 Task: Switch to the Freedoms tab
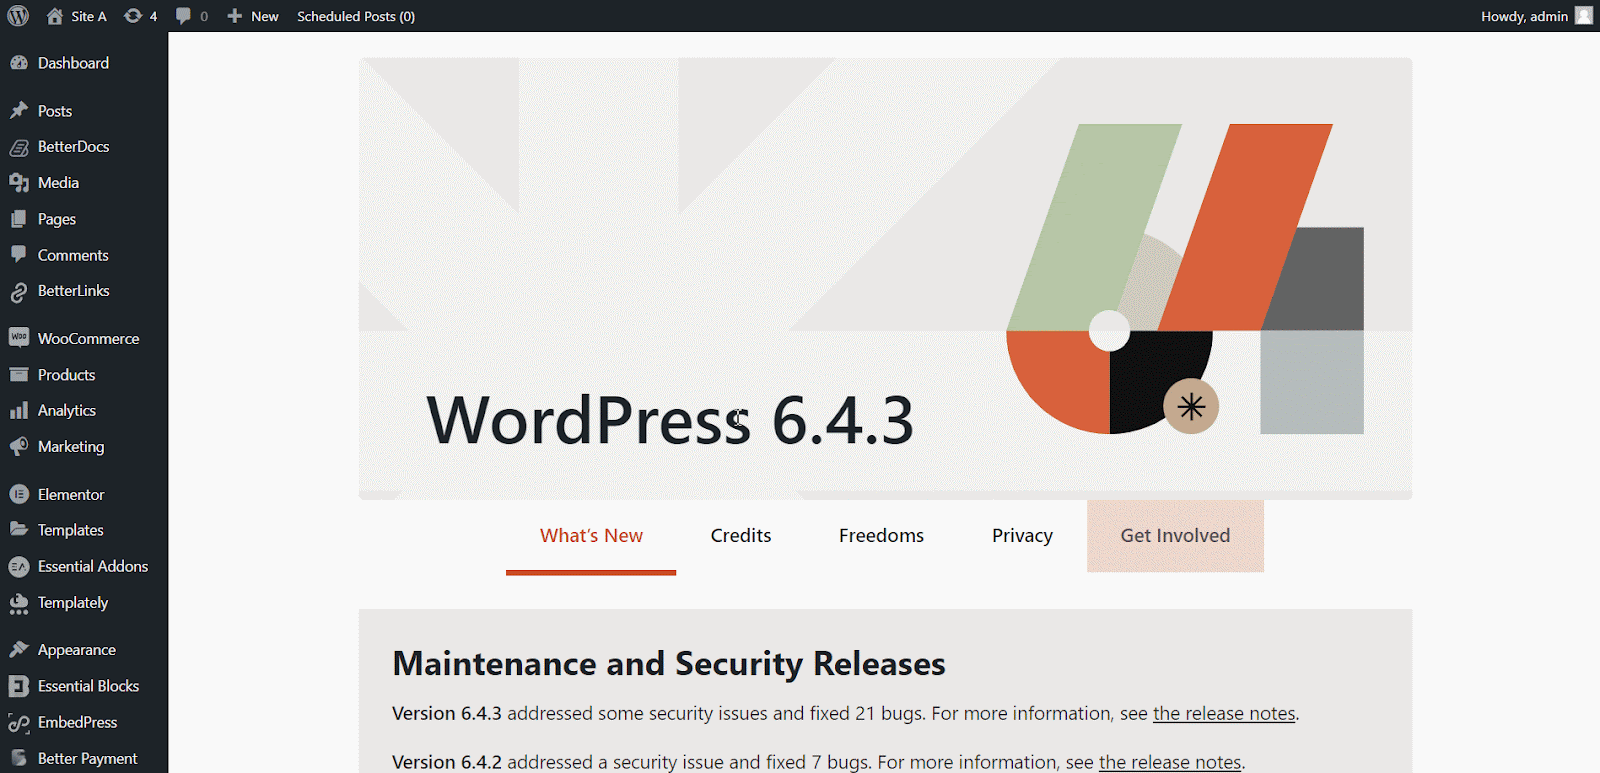click(x=881, y=536)
